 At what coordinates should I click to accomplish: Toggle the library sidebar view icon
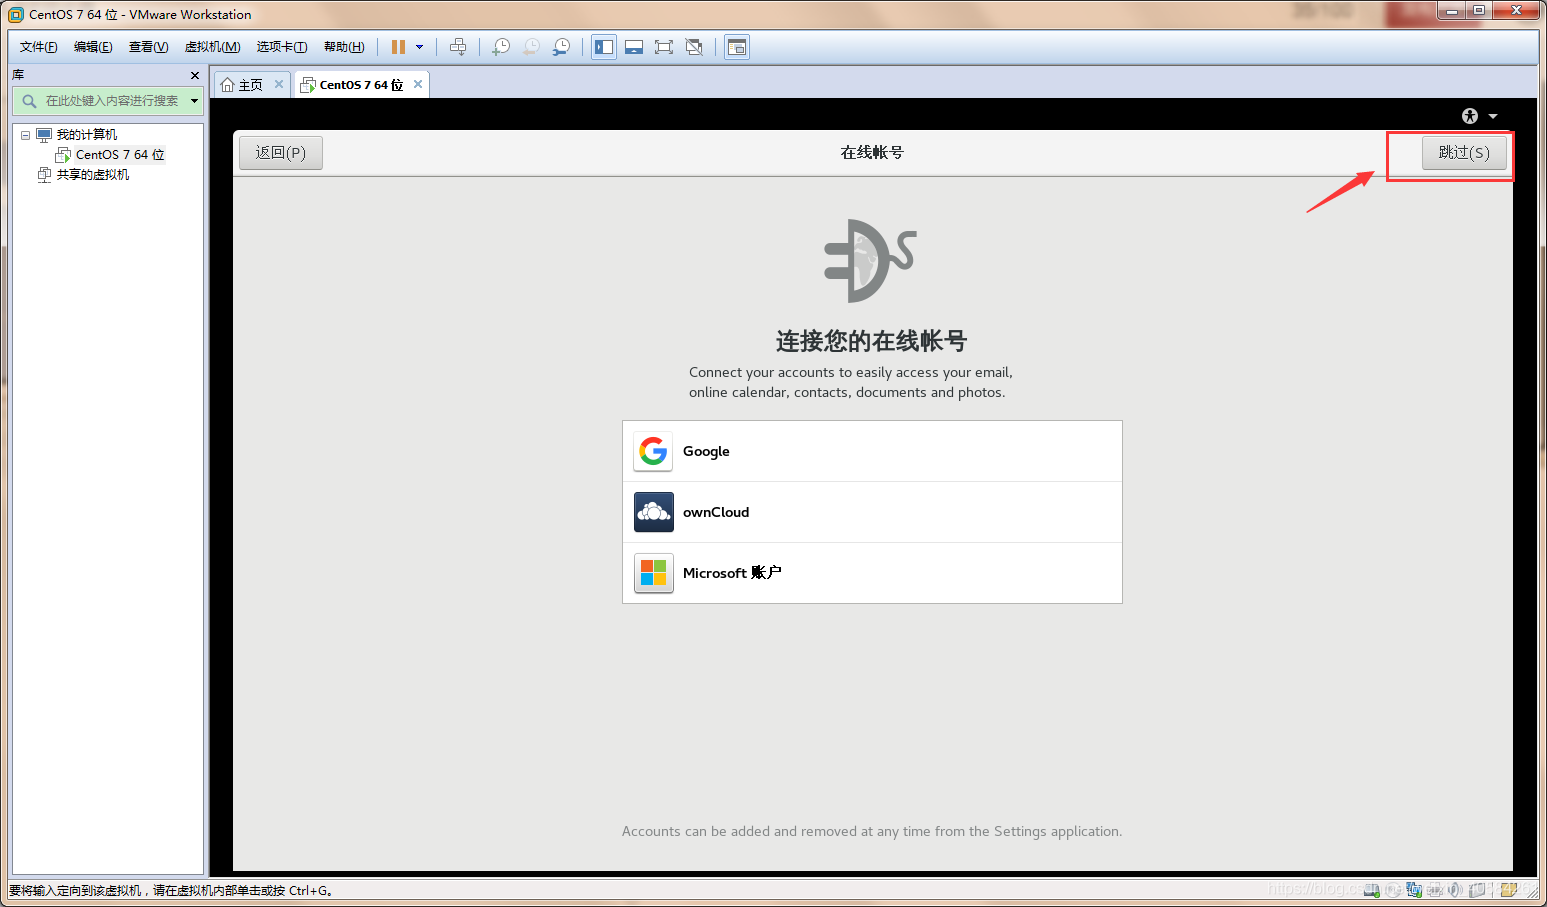[x=604, y=47]
